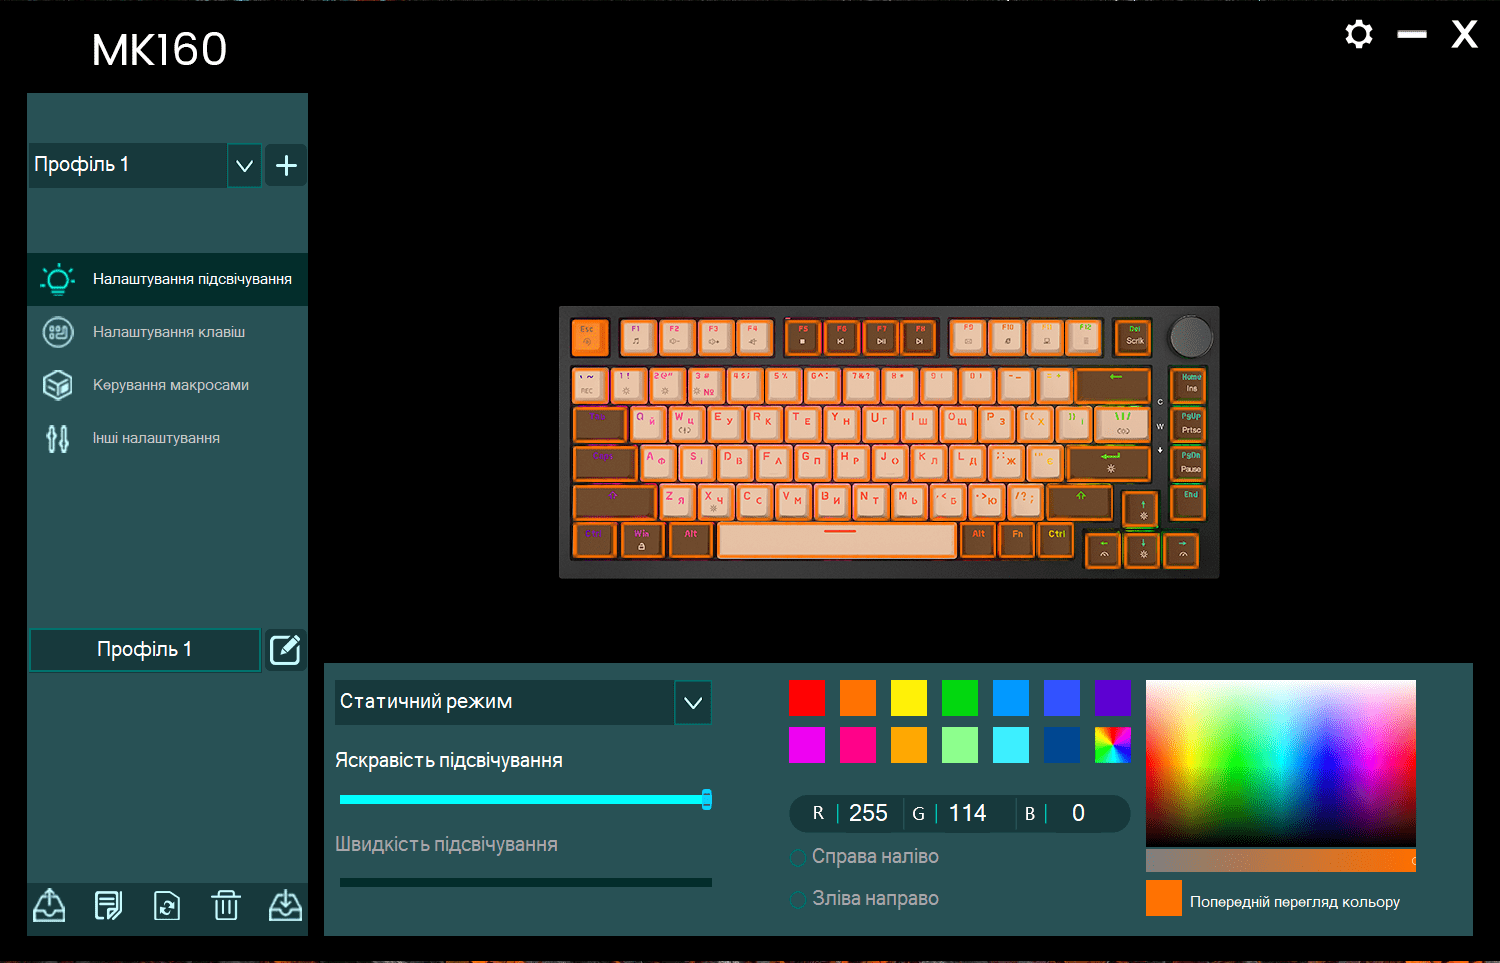This screenshot has width=1500, height=963.
Task: Pick the red color swatch
Action: [807, 697]
